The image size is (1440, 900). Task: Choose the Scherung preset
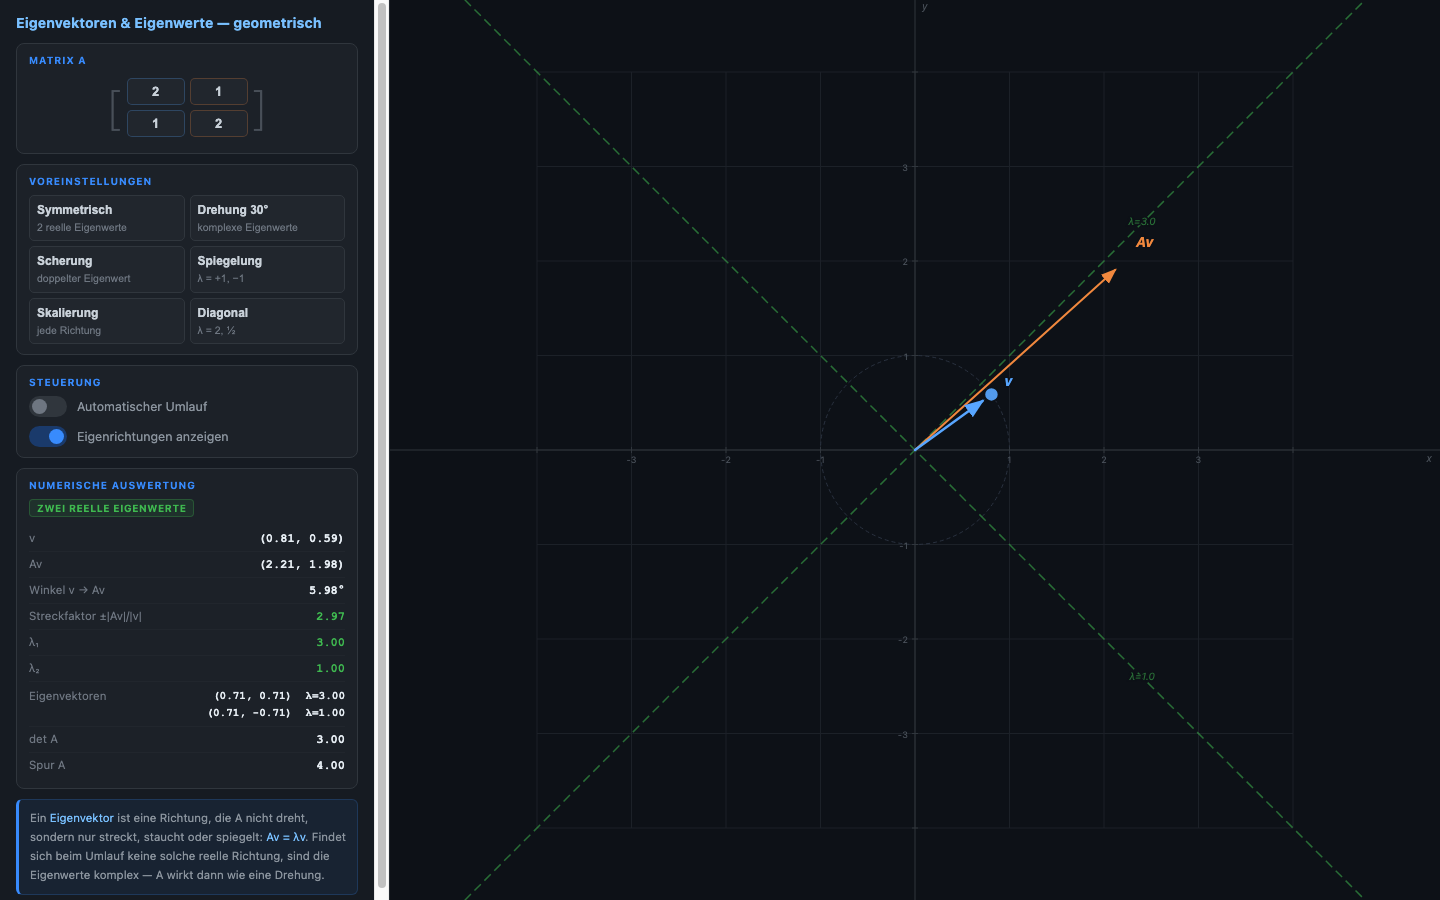107,269
